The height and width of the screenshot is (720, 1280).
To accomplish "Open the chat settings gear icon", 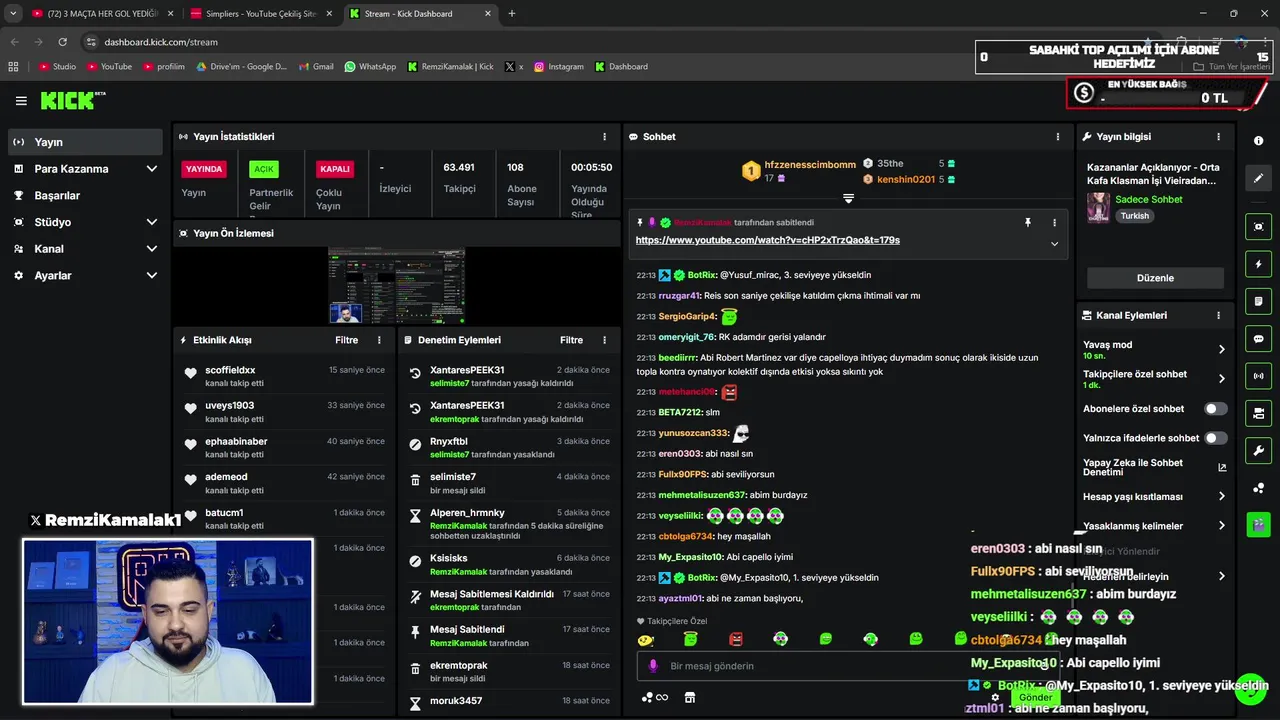I will [x=995, y=697].
